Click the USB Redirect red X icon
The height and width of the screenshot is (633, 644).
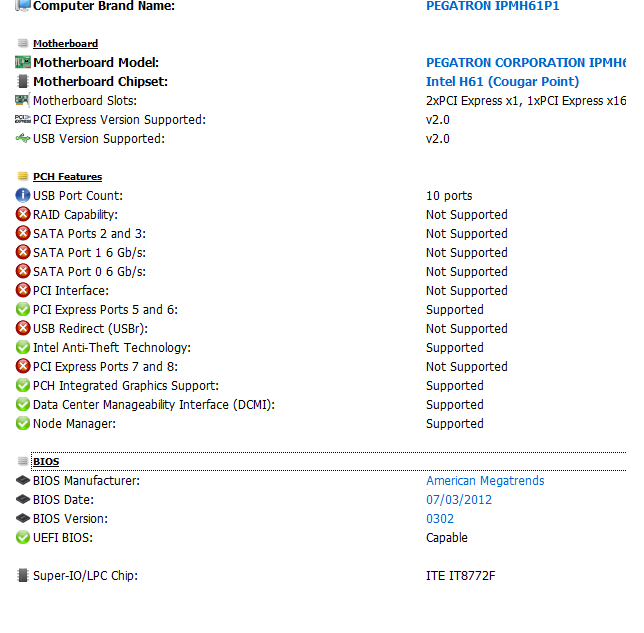point(23,328)
